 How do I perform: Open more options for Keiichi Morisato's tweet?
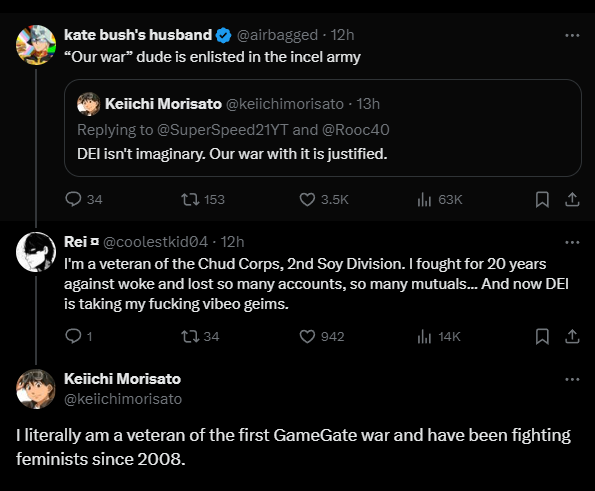click(x=572, y=379)
